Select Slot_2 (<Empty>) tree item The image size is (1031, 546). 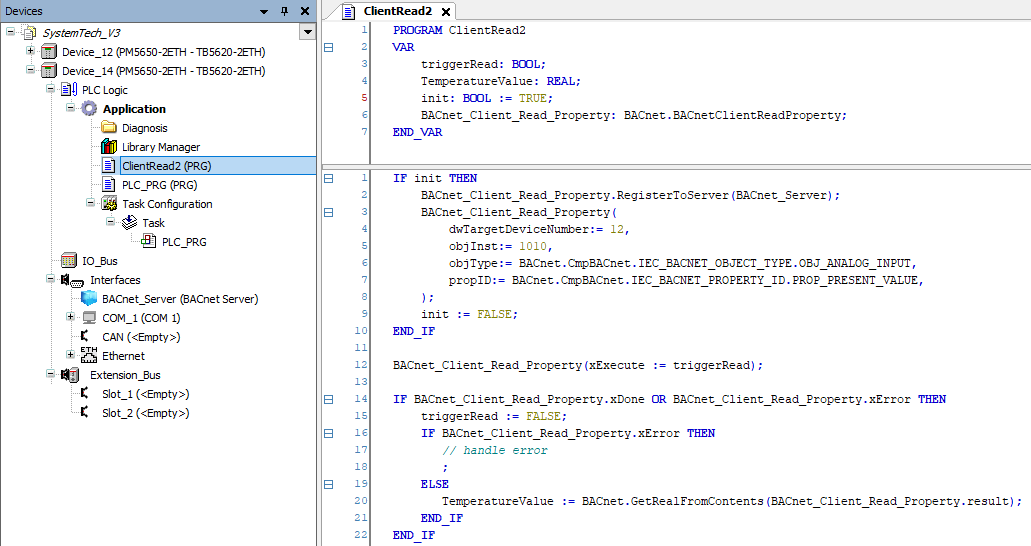point(145,413)
